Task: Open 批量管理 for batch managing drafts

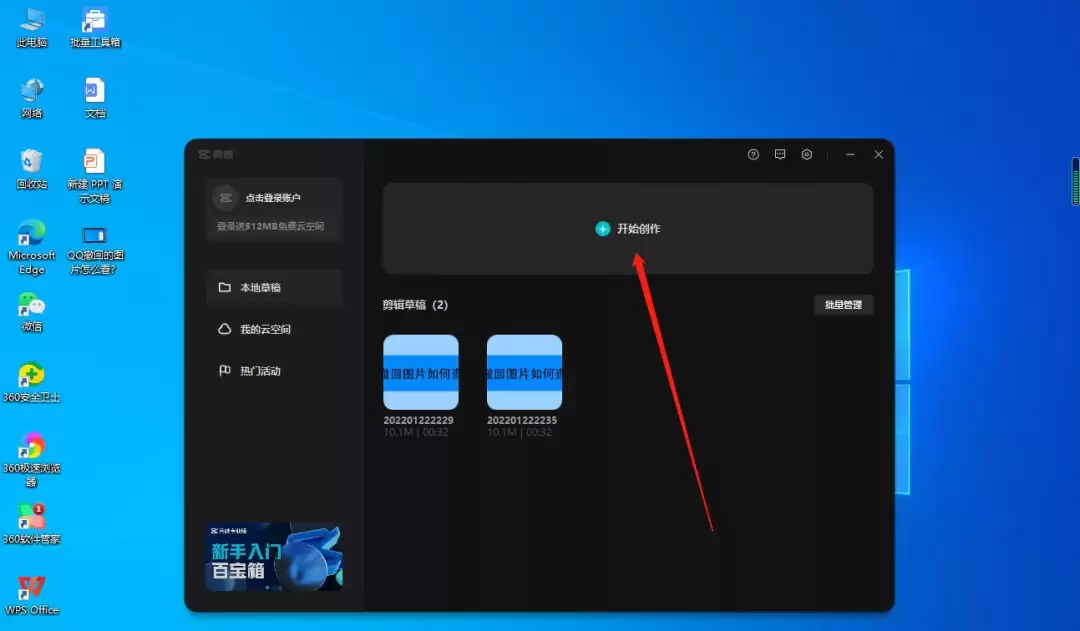Action: point(843,304)
